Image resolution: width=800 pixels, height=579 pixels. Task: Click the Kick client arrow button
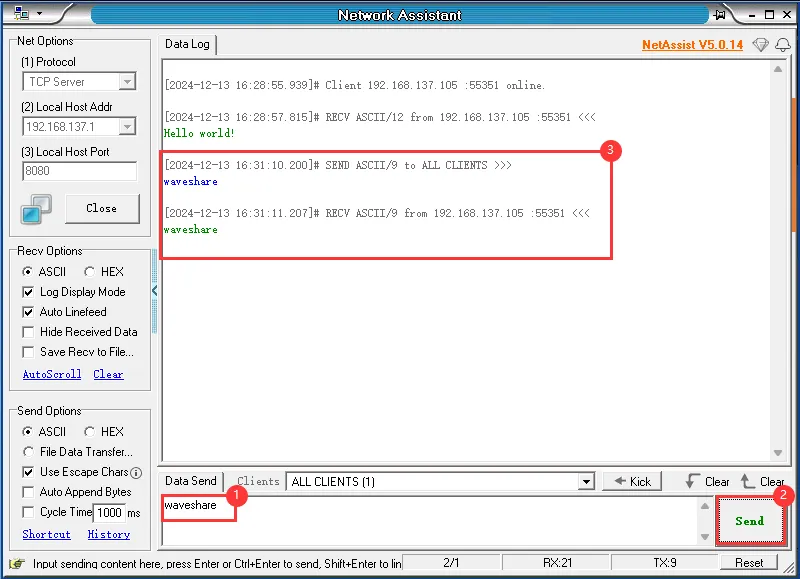pyautogui.click(x=629, y=481)
